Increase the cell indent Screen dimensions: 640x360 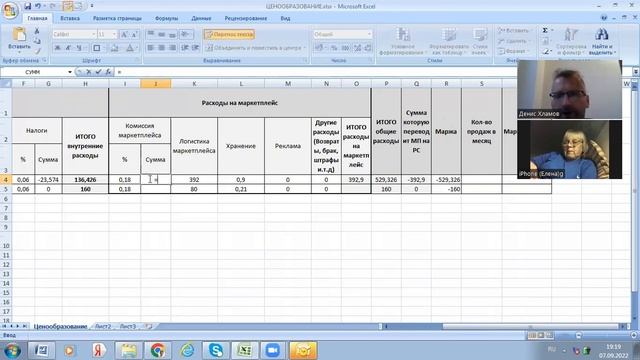pos(196,48)
